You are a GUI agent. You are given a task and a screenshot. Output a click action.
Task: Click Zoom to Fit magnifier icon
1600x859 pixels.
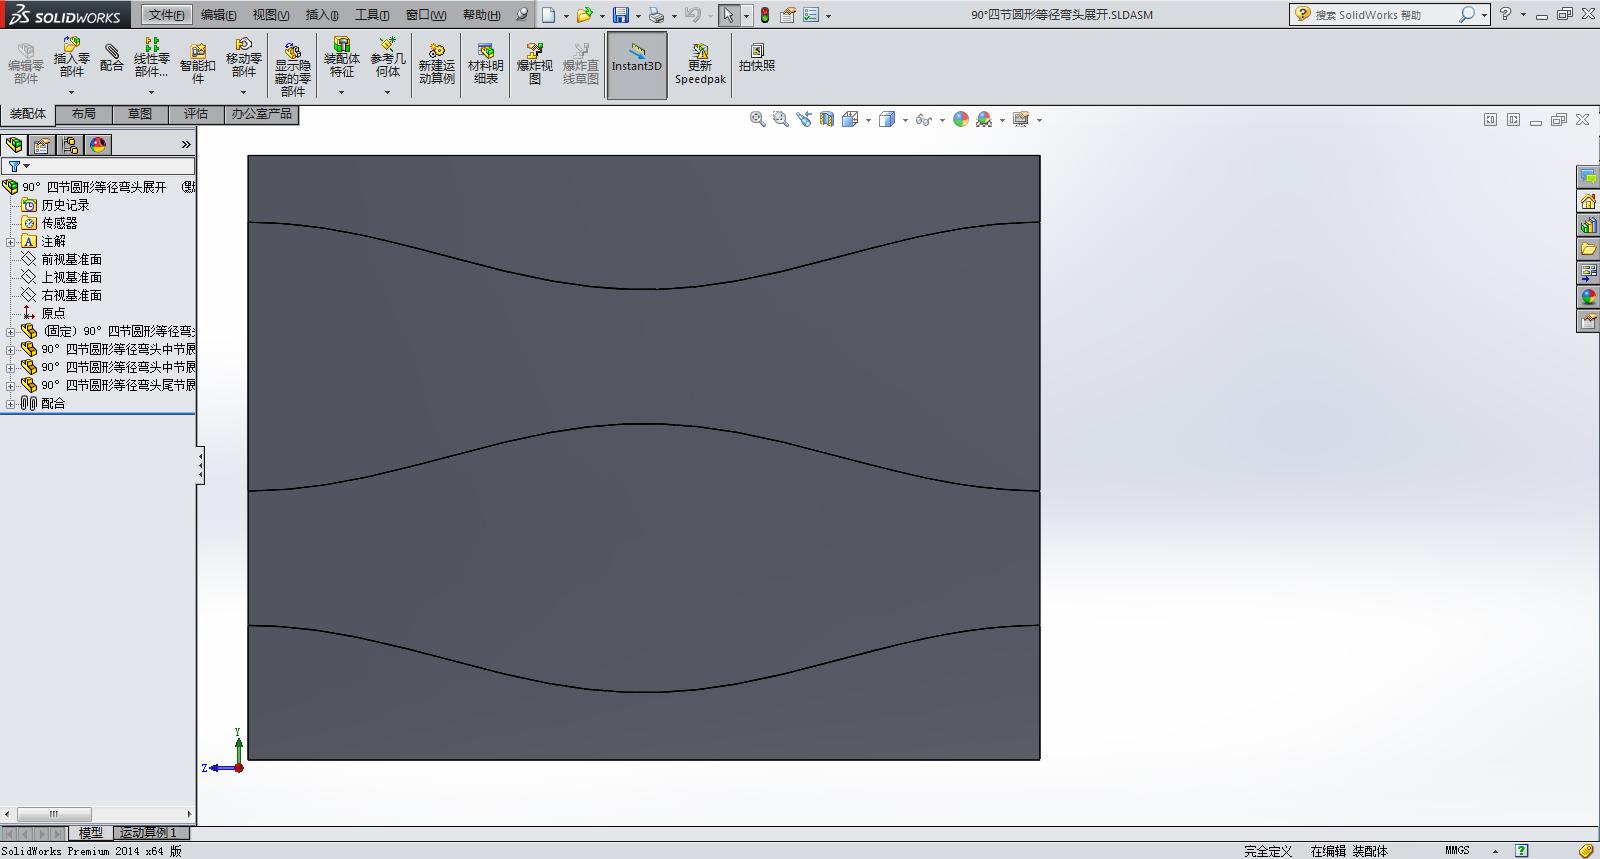758,119
